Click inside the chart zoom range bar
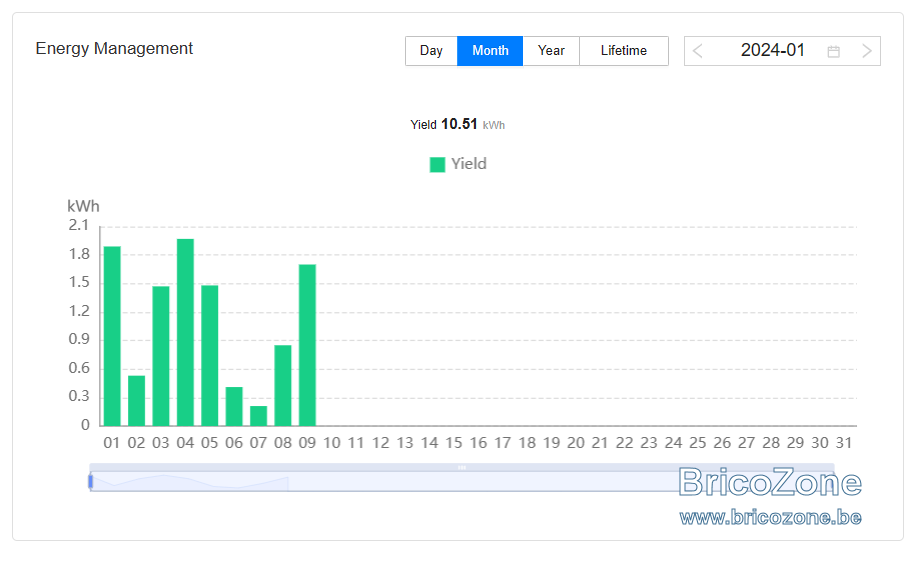915x561 pixels. click(462, 482)
